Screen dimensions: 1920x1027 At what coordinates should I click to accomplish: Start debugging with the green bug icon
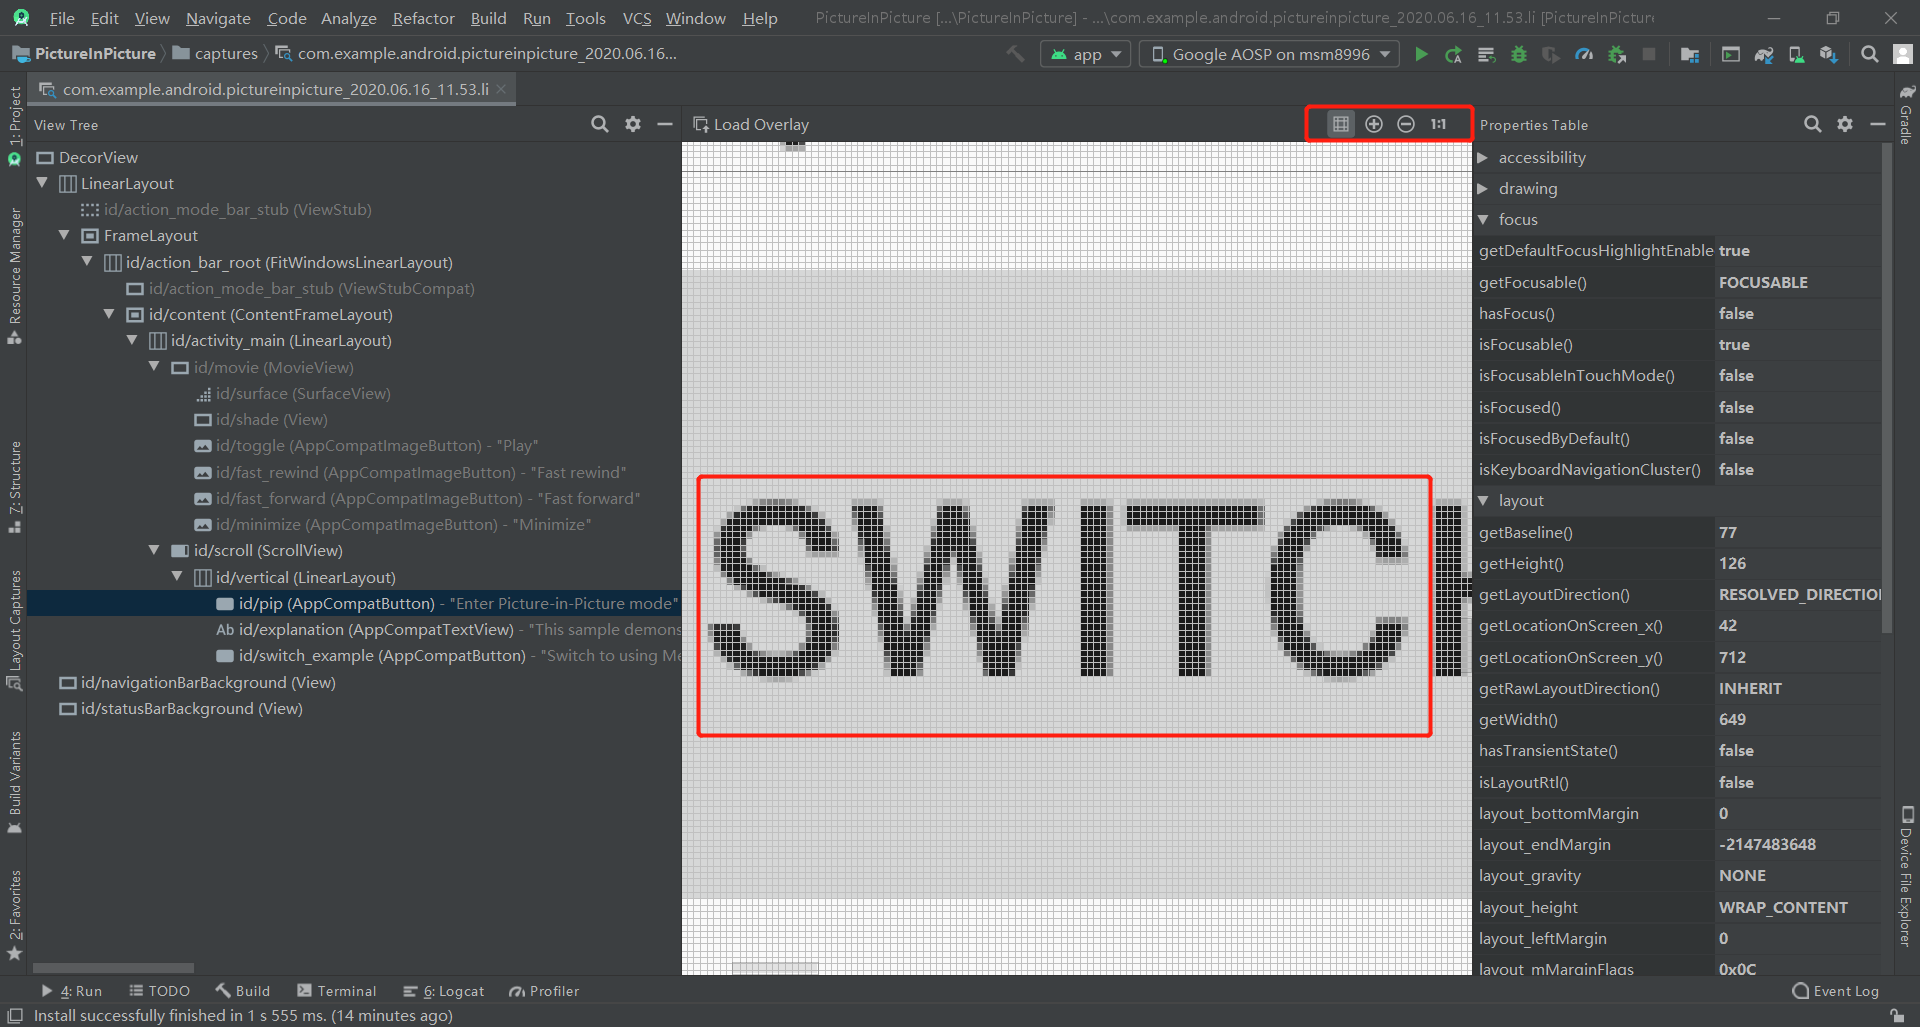[x=1519, y=54]
